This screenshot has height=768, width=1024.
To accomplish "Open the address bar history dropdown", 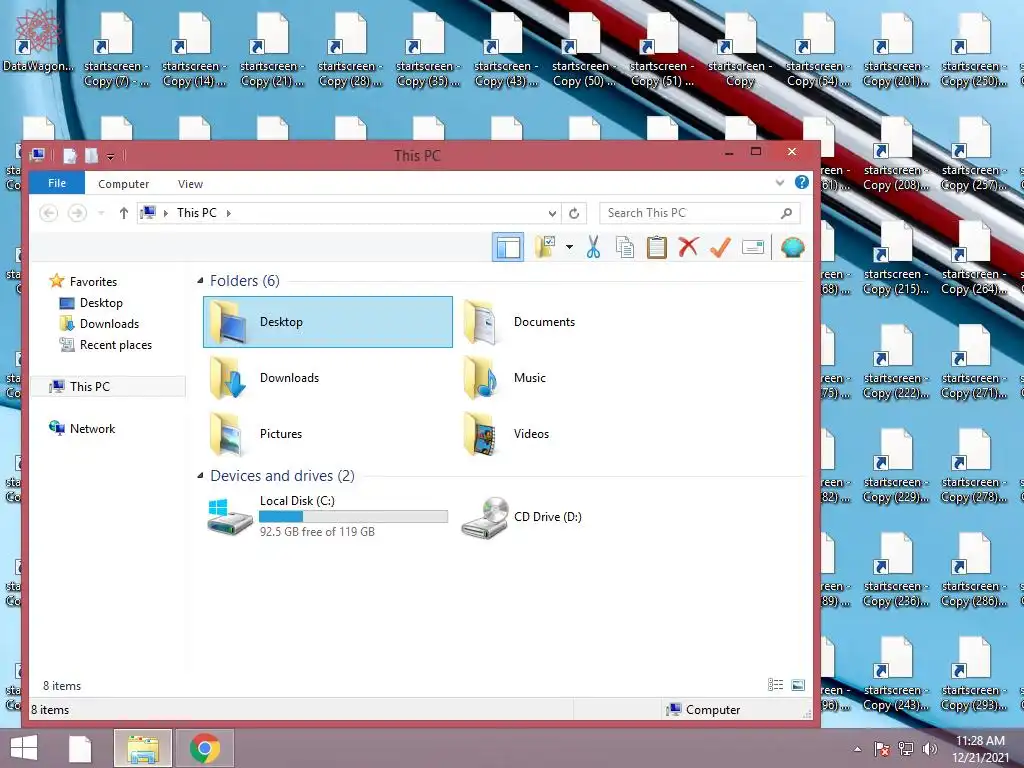I will (x=552, y=213).
